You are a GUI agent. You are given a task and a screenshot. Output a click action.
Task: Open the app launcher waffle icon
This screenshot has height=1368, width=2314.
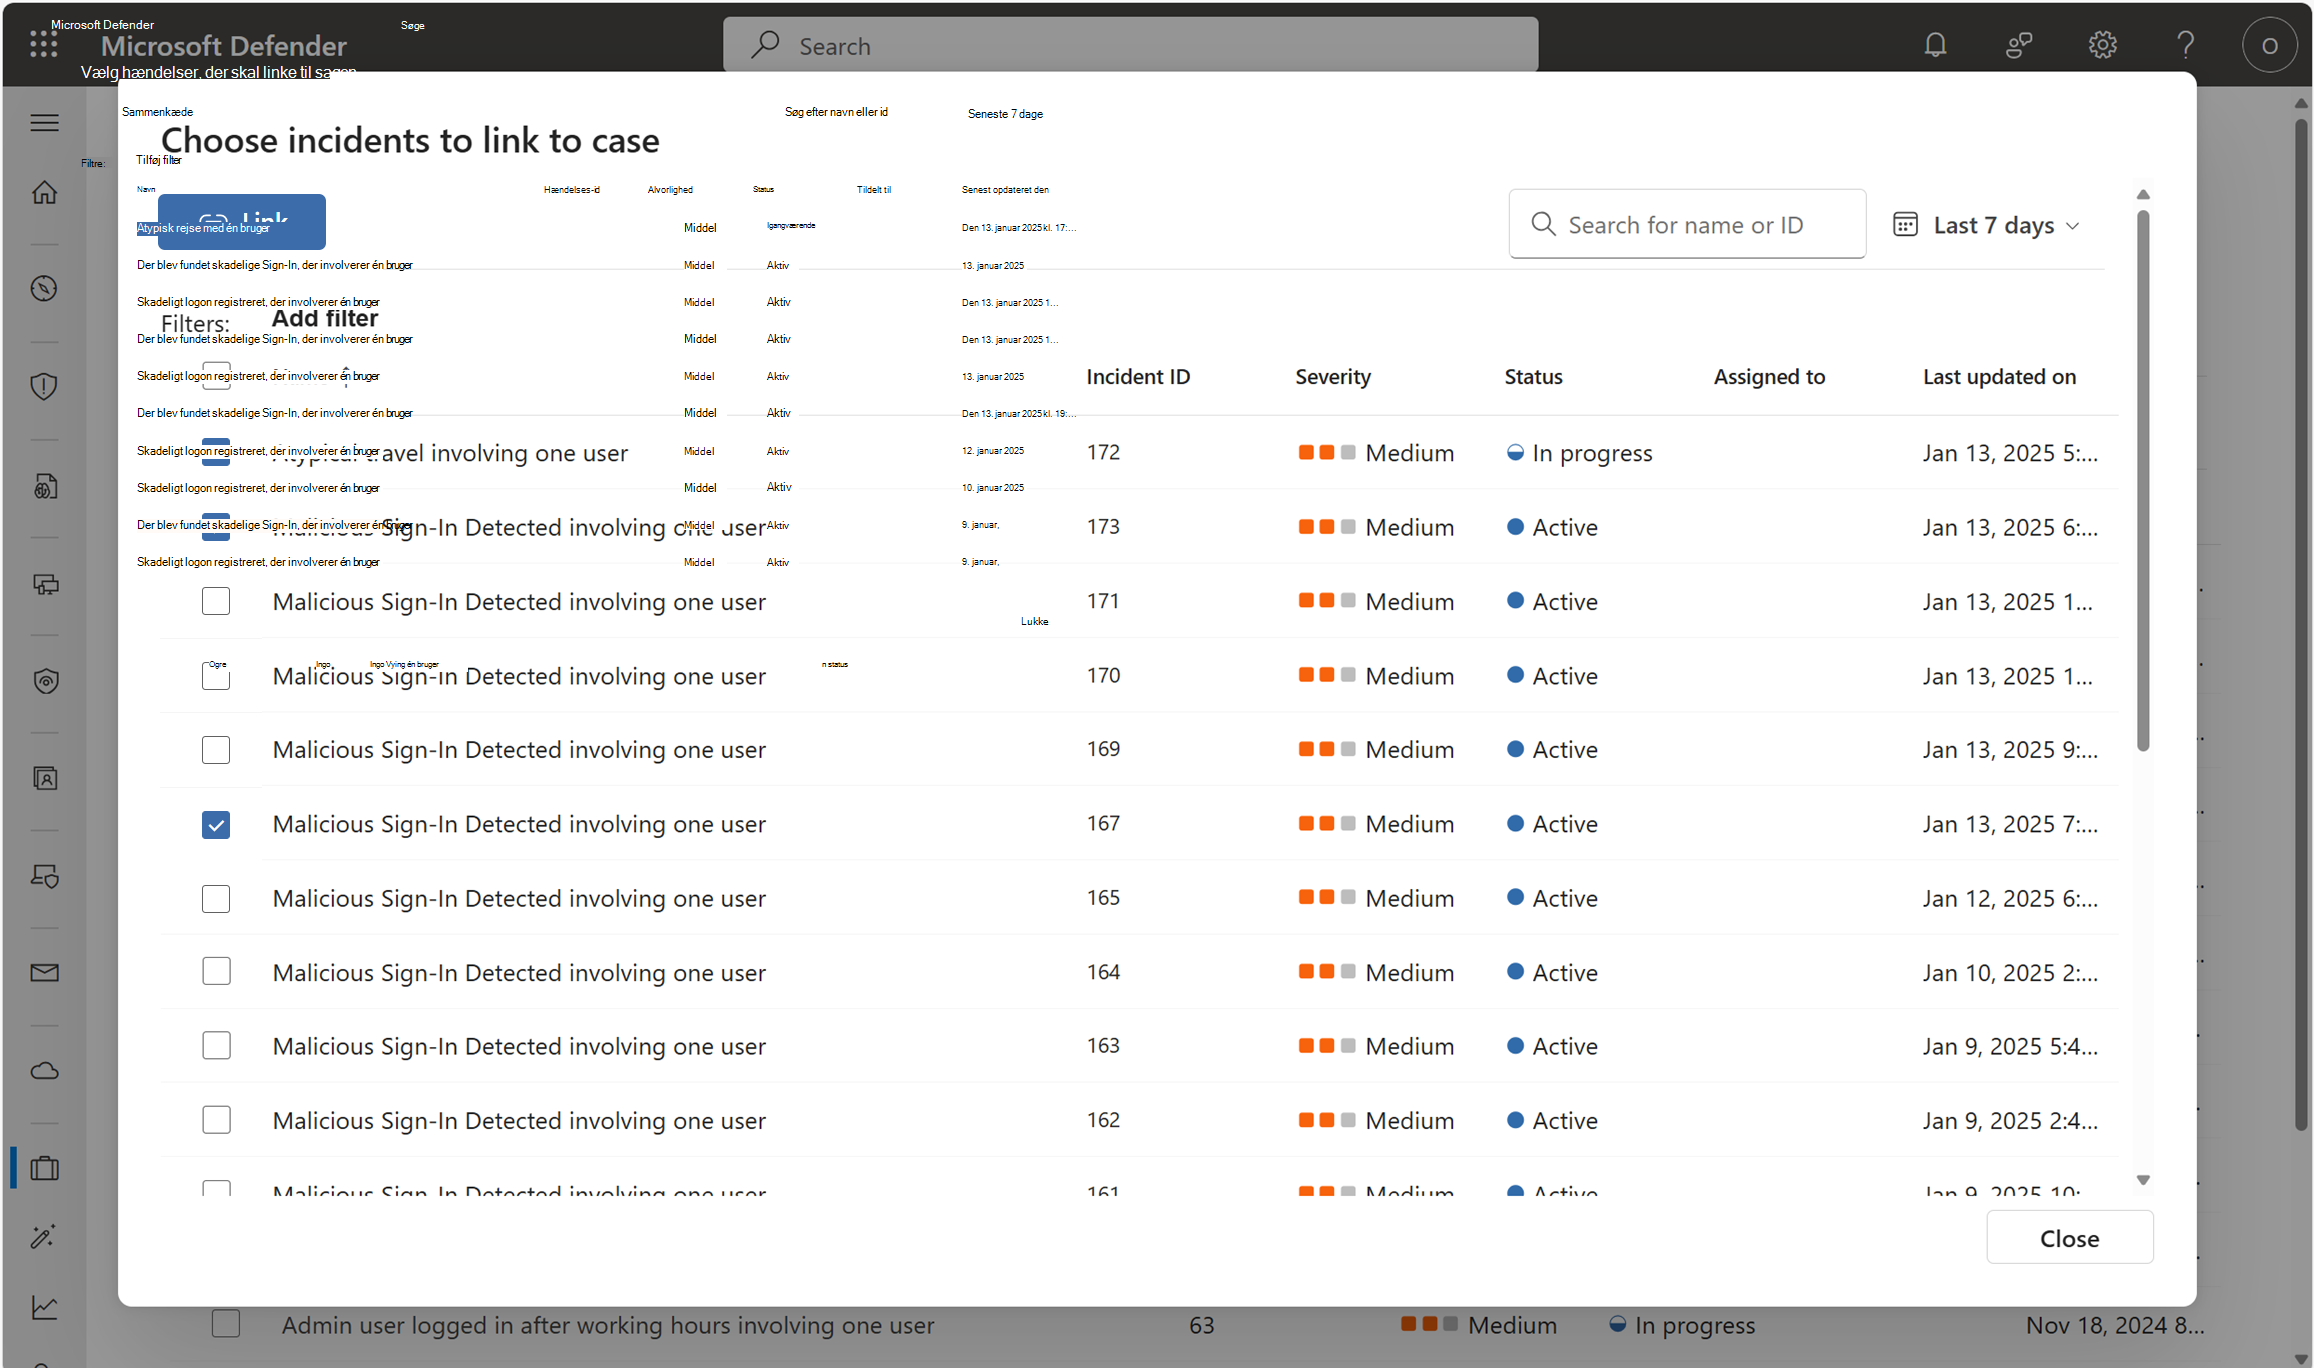(x=43, y=44)
